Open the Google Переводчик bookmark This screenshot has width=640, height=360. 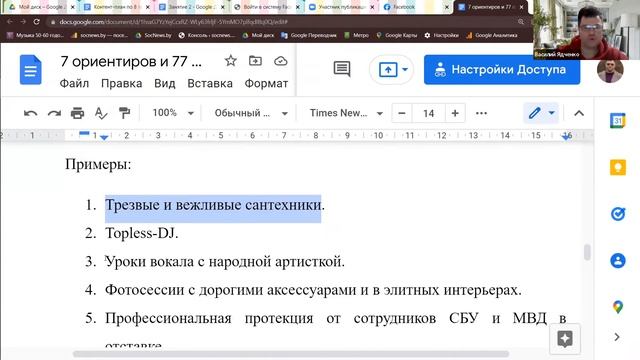pyautogui.click(x=309, y=36)
